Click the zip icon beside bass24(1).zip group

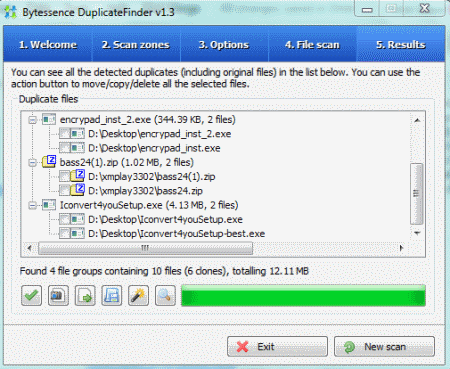[x=49, y=162]
